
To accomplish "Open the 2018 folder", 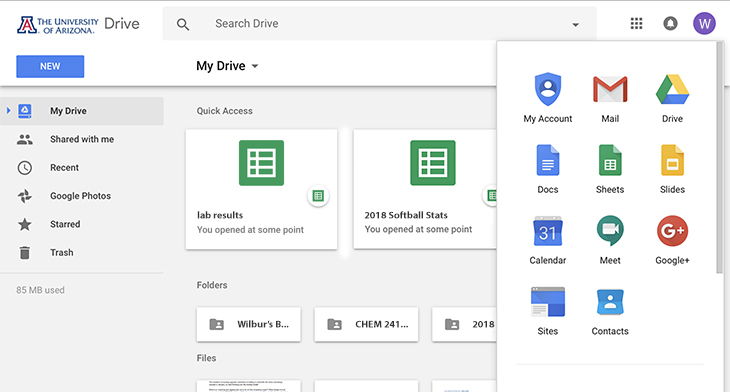I will pos(464,324).
